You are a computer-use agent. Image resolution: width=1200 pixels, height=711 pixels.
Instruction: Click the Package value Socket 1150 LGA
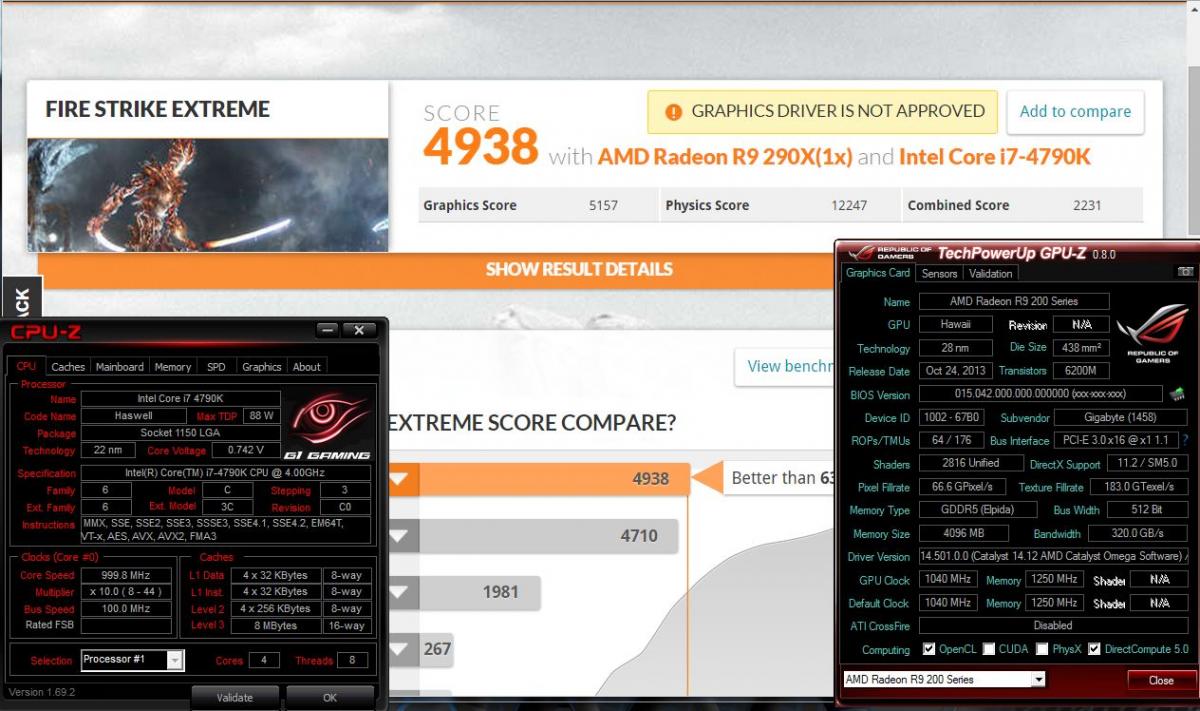[x=180, y=434]
